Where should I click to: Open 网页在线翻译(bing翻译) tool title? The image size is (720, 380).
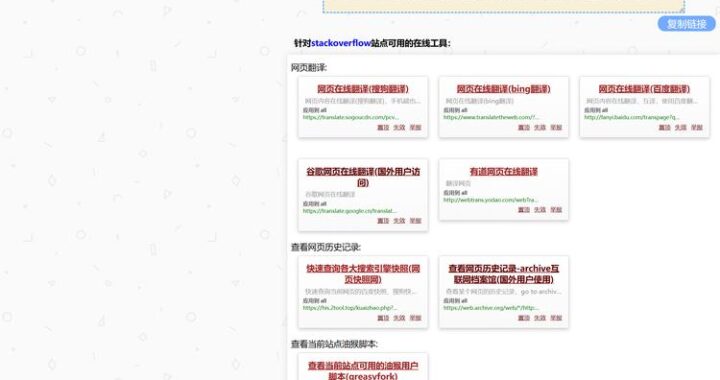503,89
